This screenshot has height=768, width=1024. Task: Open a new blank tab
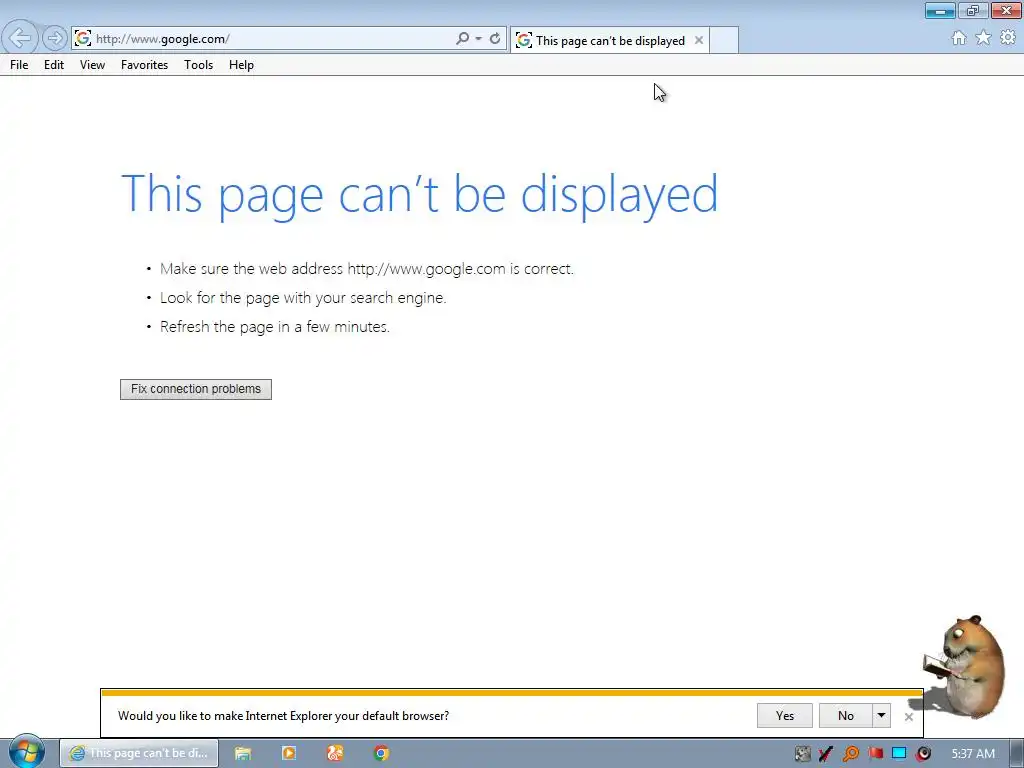(x=724, y=40)
